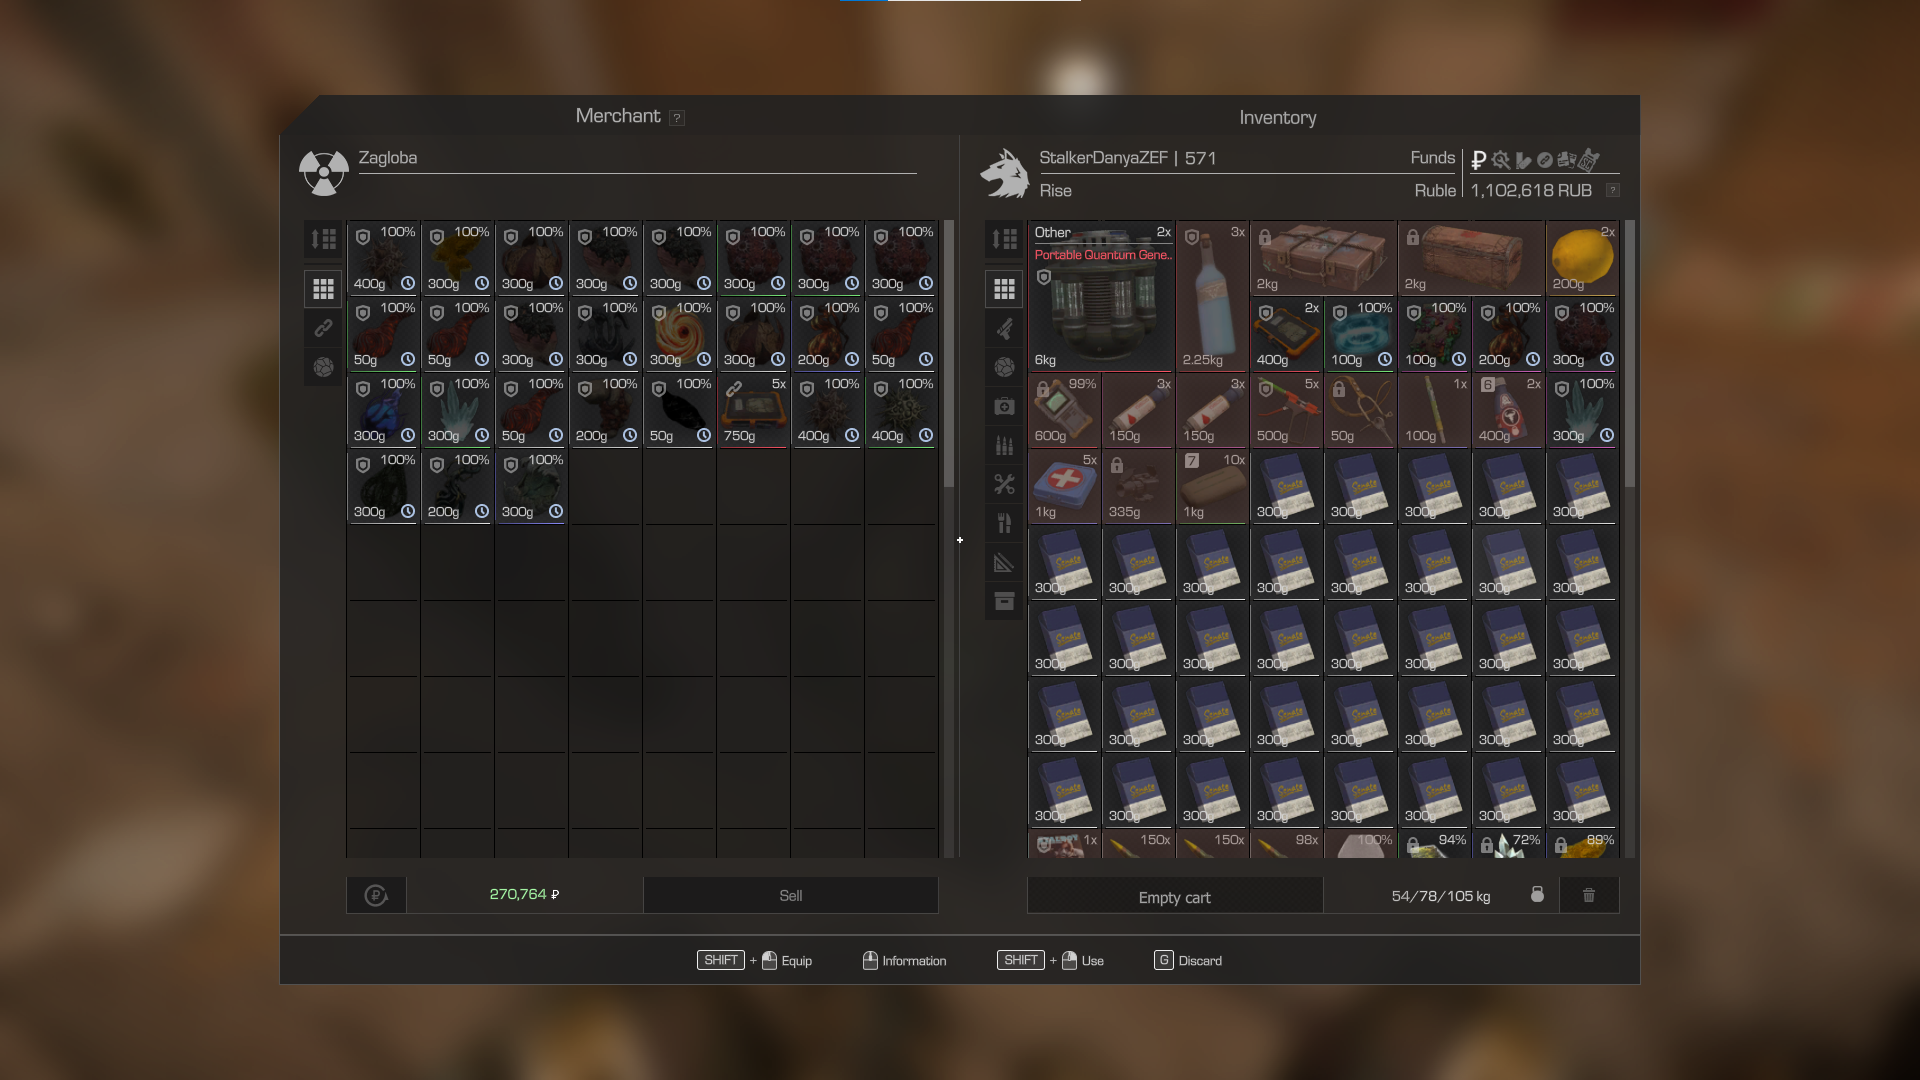Select the pale crystal artifact in cart
This screenshot has width=1920, height=1080.
tap(457, 410)
